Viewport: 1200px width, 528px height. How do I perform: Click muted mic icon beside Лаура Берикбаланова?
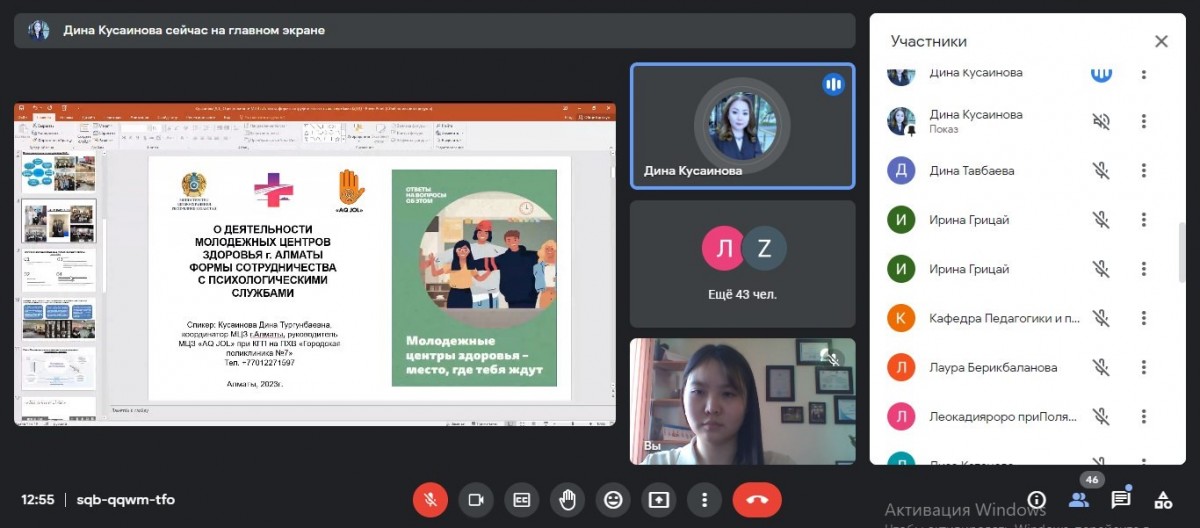[x=1101, y=367]
